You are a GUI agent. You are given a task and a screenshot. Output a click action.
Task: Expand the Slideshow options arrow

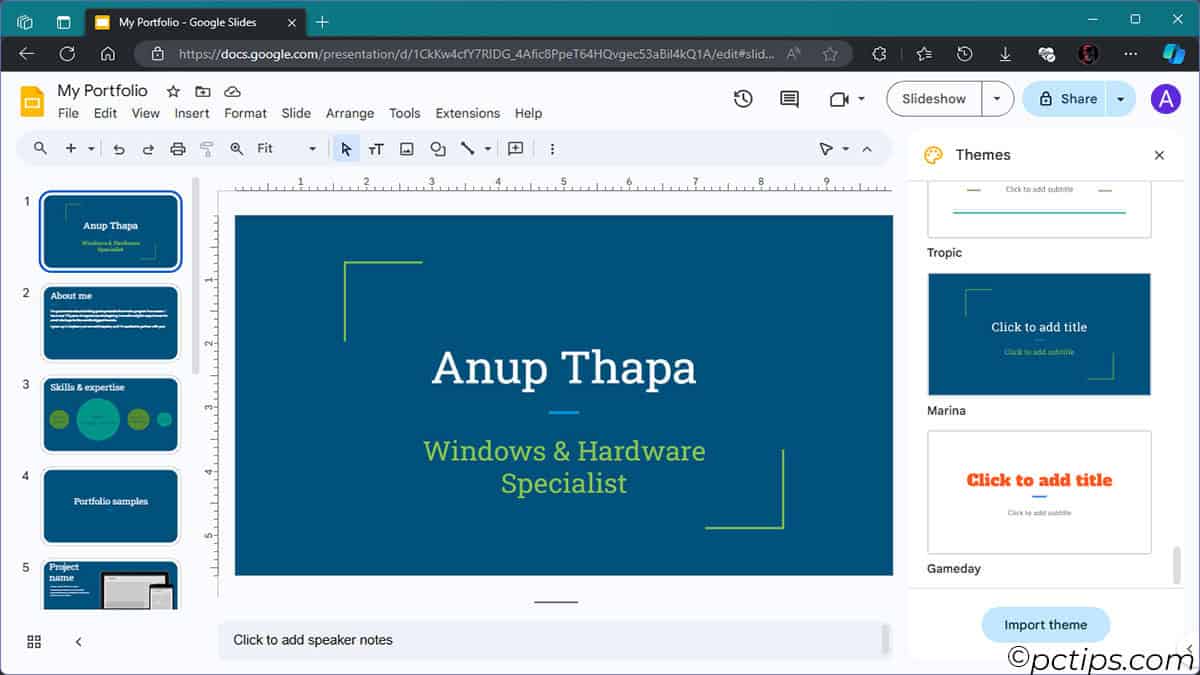pyautogui.click(x=997, y=99)
